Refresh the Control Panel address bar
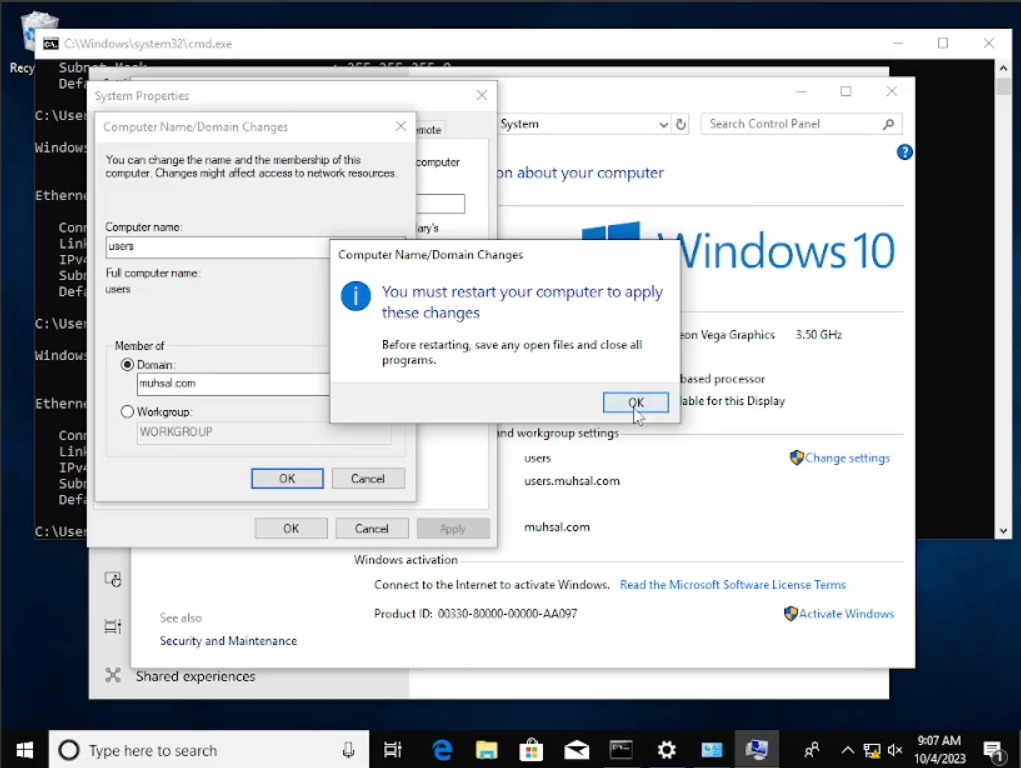 pyautogui.click(x=681, y=124)
